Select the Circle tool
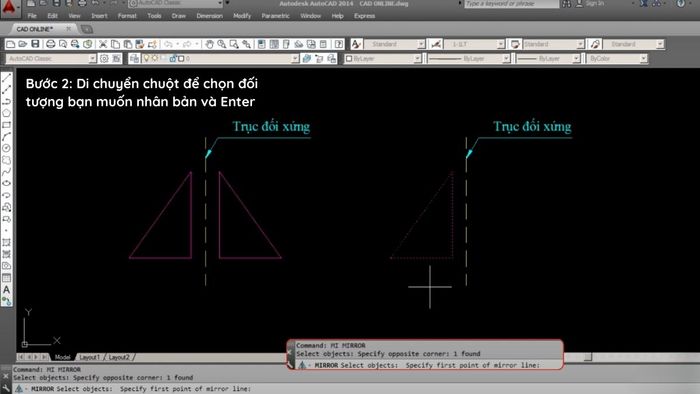This screenshot has height=394, width=700. (6, 148)
